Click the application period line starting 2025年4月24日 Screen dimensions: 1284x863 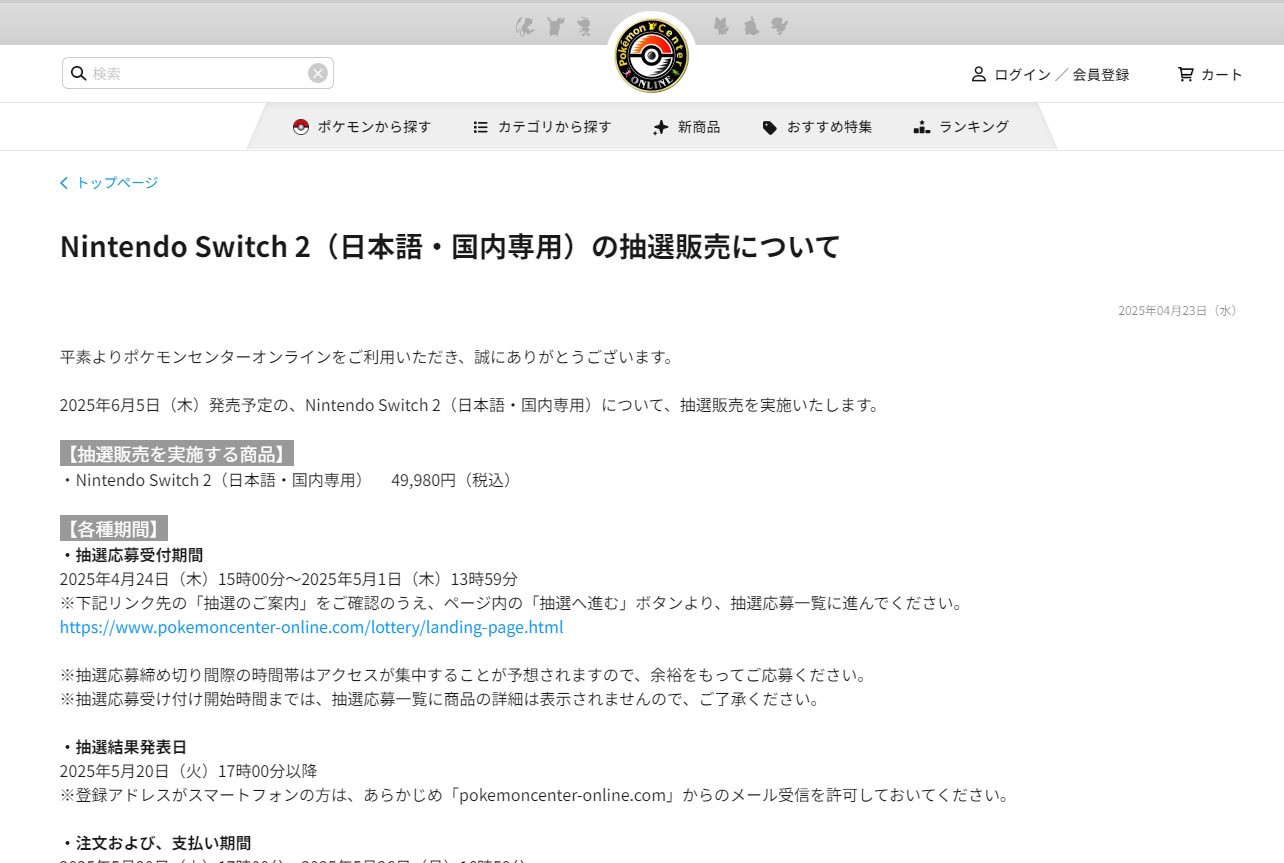click(289, 579)
